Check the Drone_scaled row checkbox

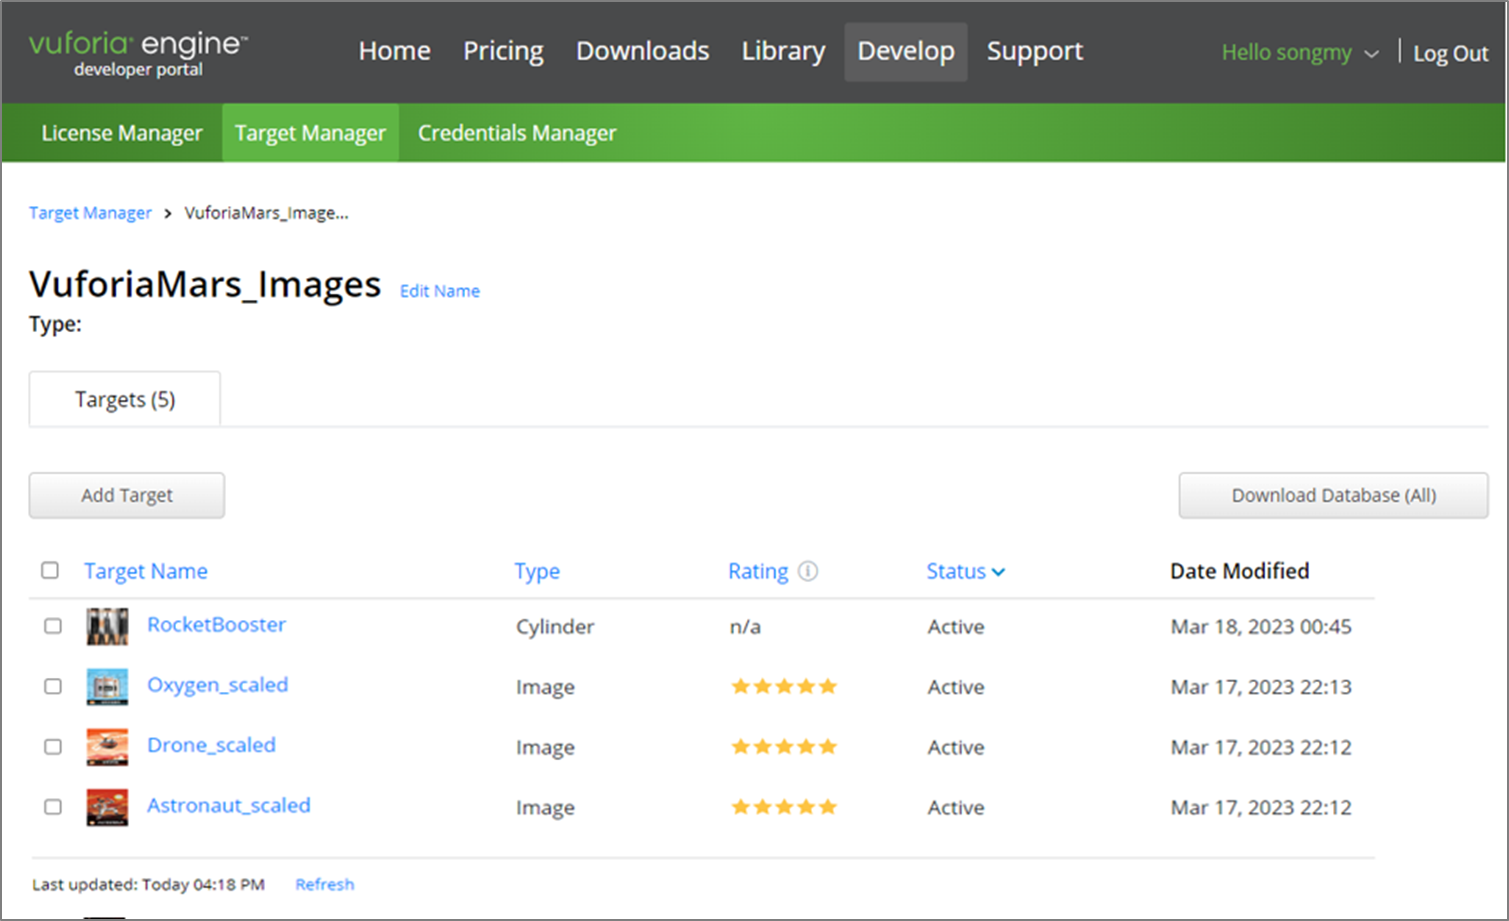[53, 746]
